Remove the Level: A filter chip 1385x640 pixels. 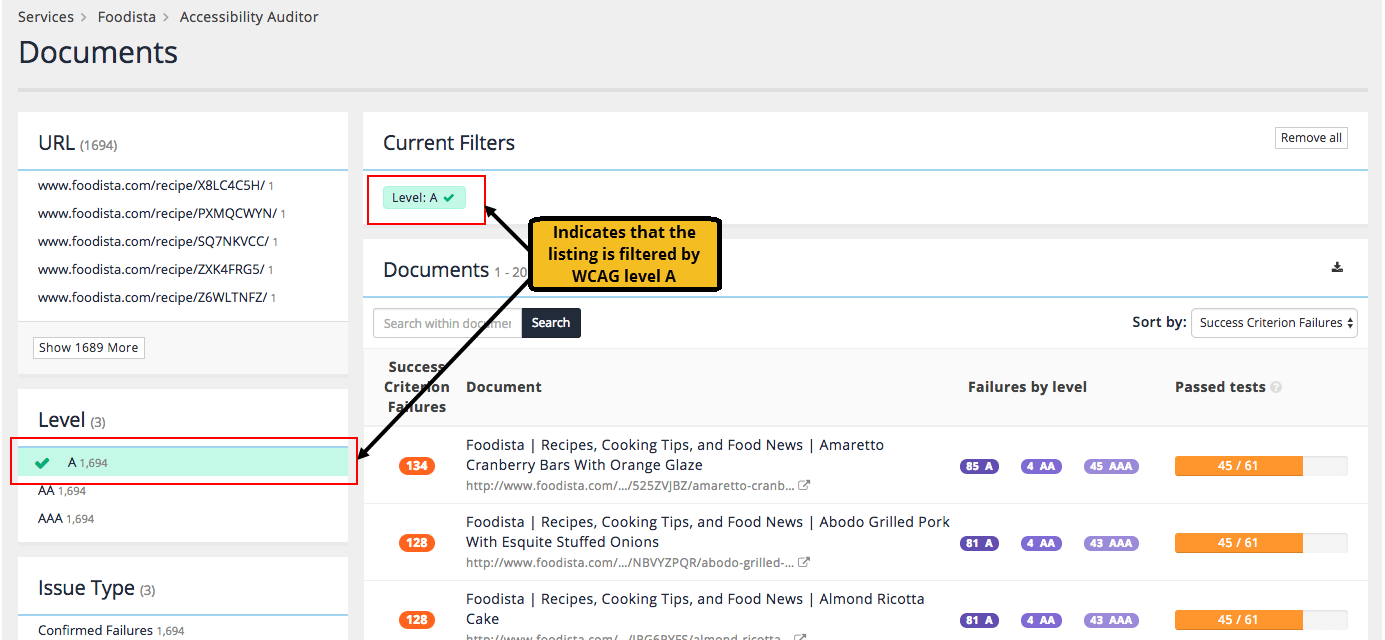click(424, 198)
